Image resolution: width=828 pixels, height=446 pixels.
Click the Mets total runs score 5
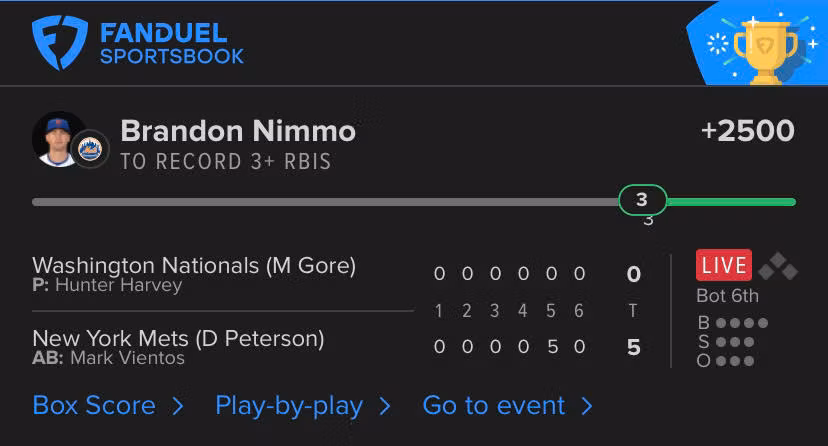(633, 348)
